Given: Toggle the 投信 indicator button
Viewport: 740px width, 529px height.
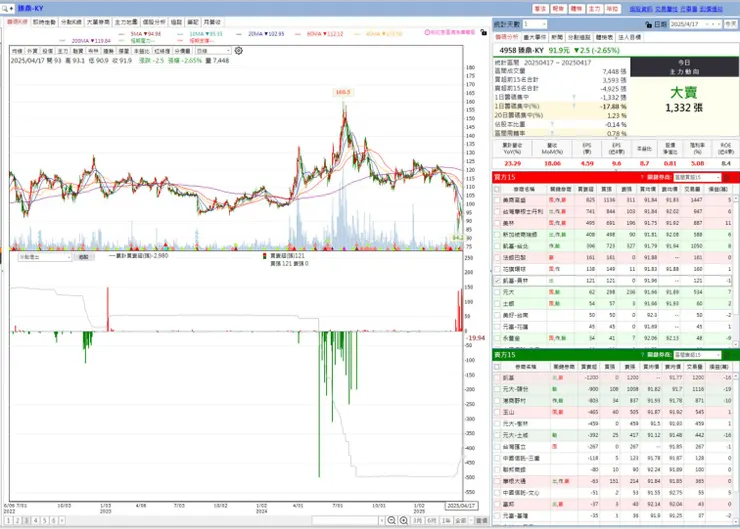Looking at the screenshot, I should click(48, 51).
